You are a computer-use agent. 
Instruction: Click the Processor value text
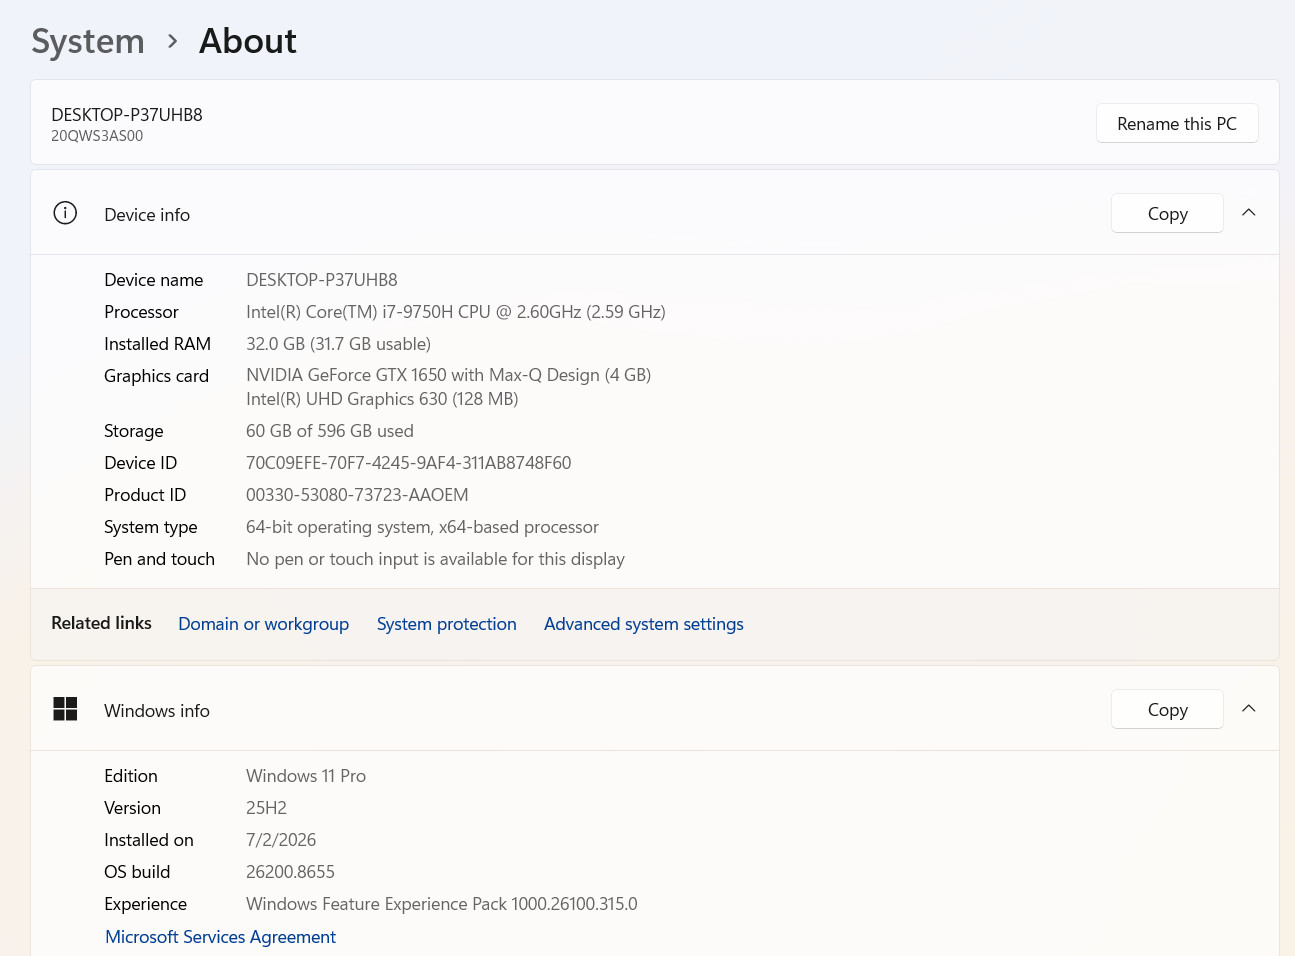pos(456,312)
